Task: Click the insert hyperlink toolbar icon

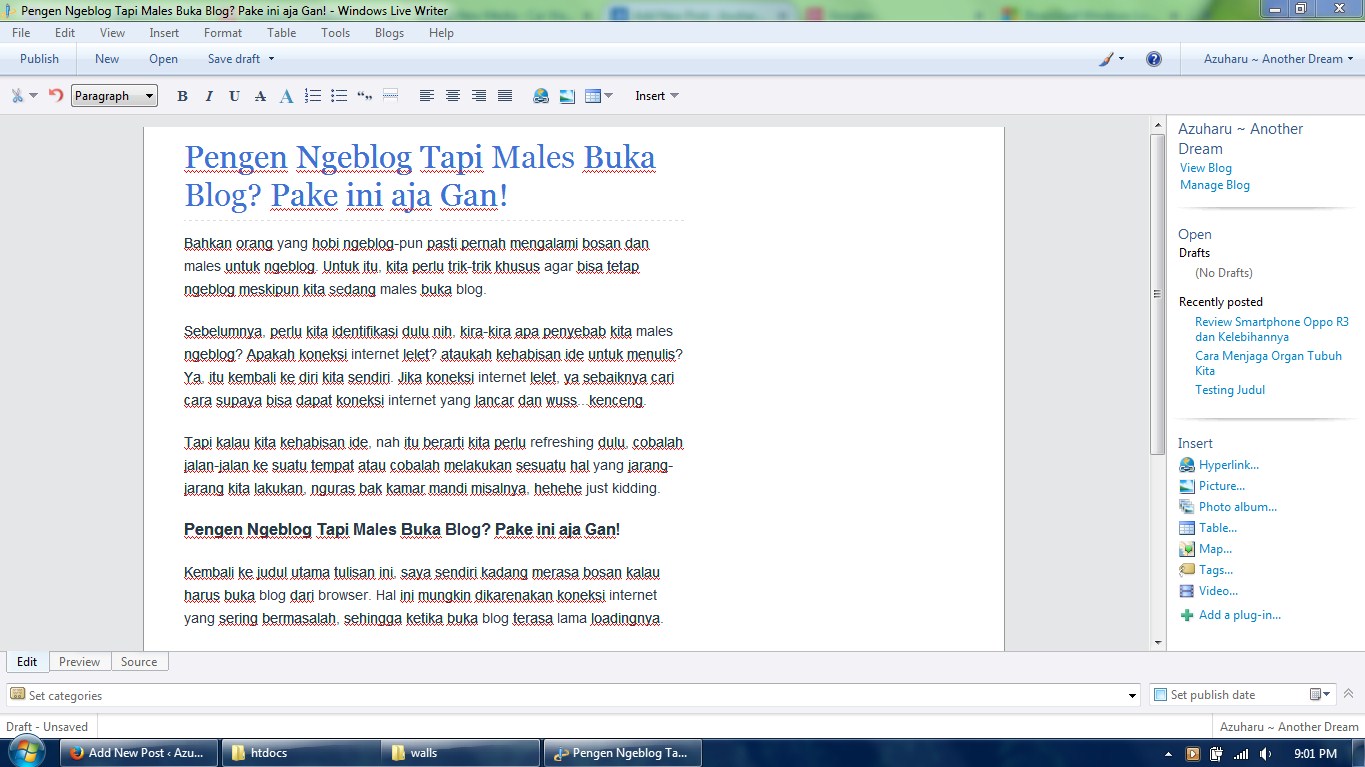Action: (541, 96)
